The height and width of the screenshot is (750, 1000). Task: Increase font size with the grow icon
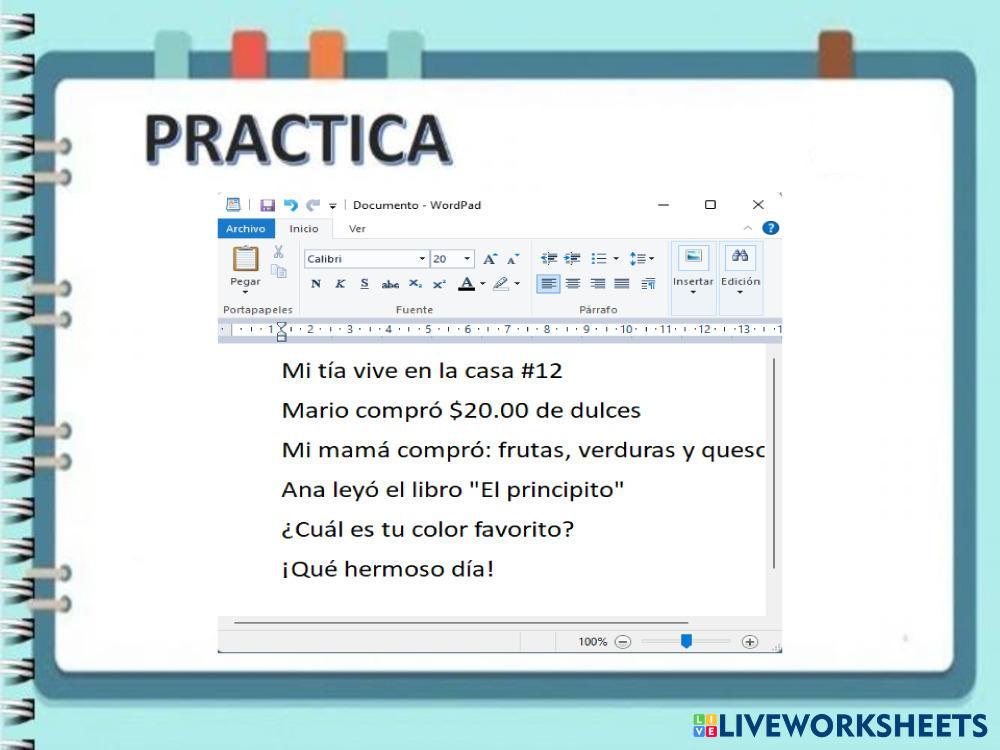pos(491,259)
